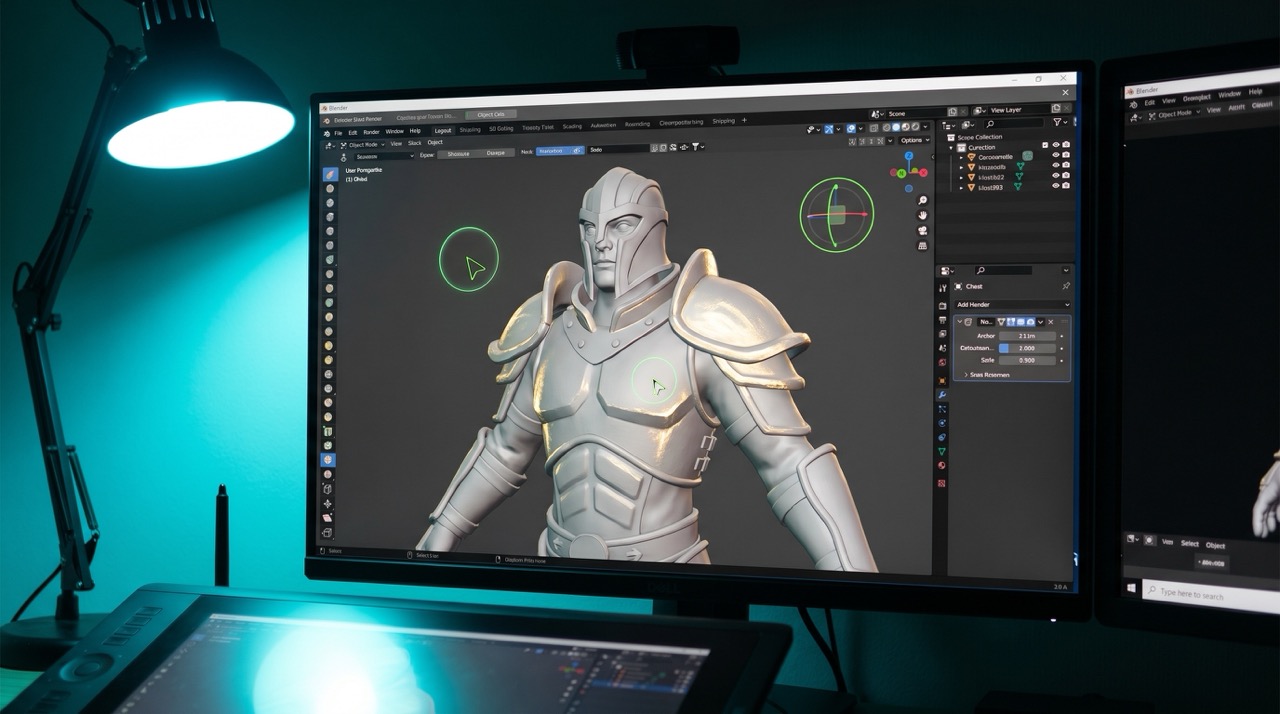The width and height of the screenshot is (1280, 714).
Task: Click the blue Z axis on navigation gizmo
Action: pyautogui.click(x=909, y=156)
